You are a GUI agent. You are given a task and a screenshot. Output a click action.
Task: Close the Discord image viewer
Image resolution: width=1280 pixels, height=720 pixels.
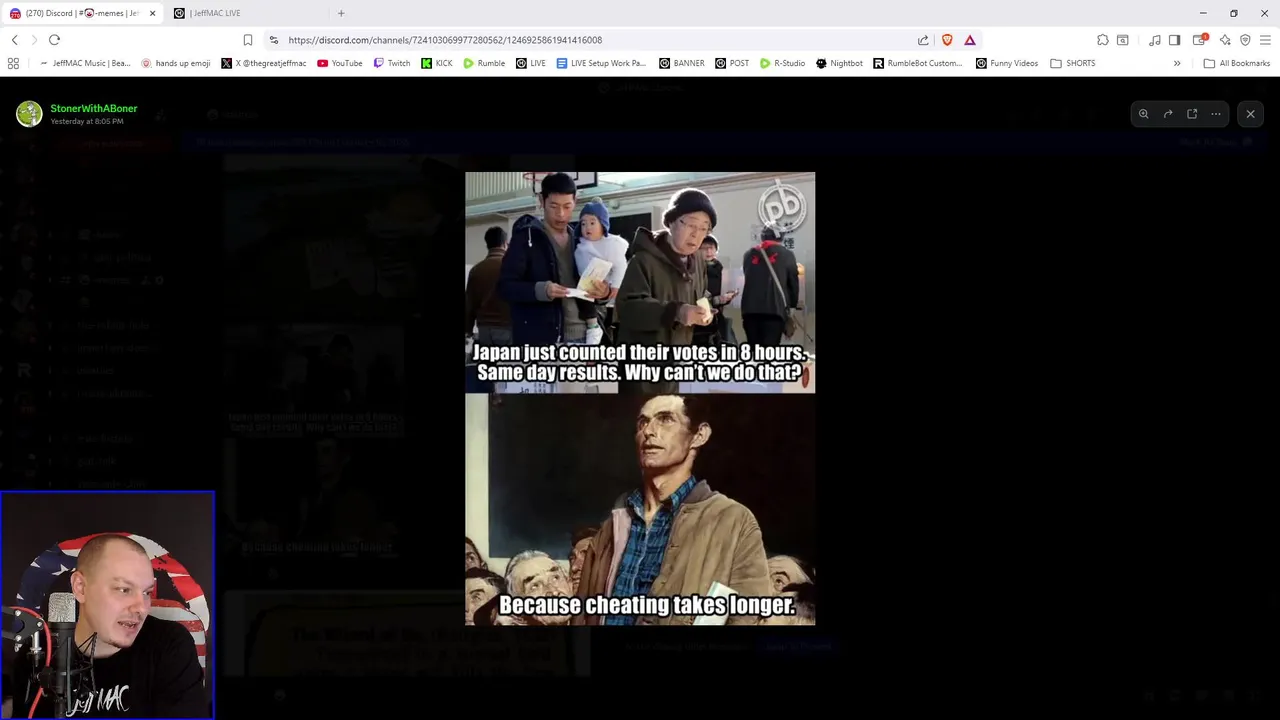pyautogui.click(x=1250, y=114)
